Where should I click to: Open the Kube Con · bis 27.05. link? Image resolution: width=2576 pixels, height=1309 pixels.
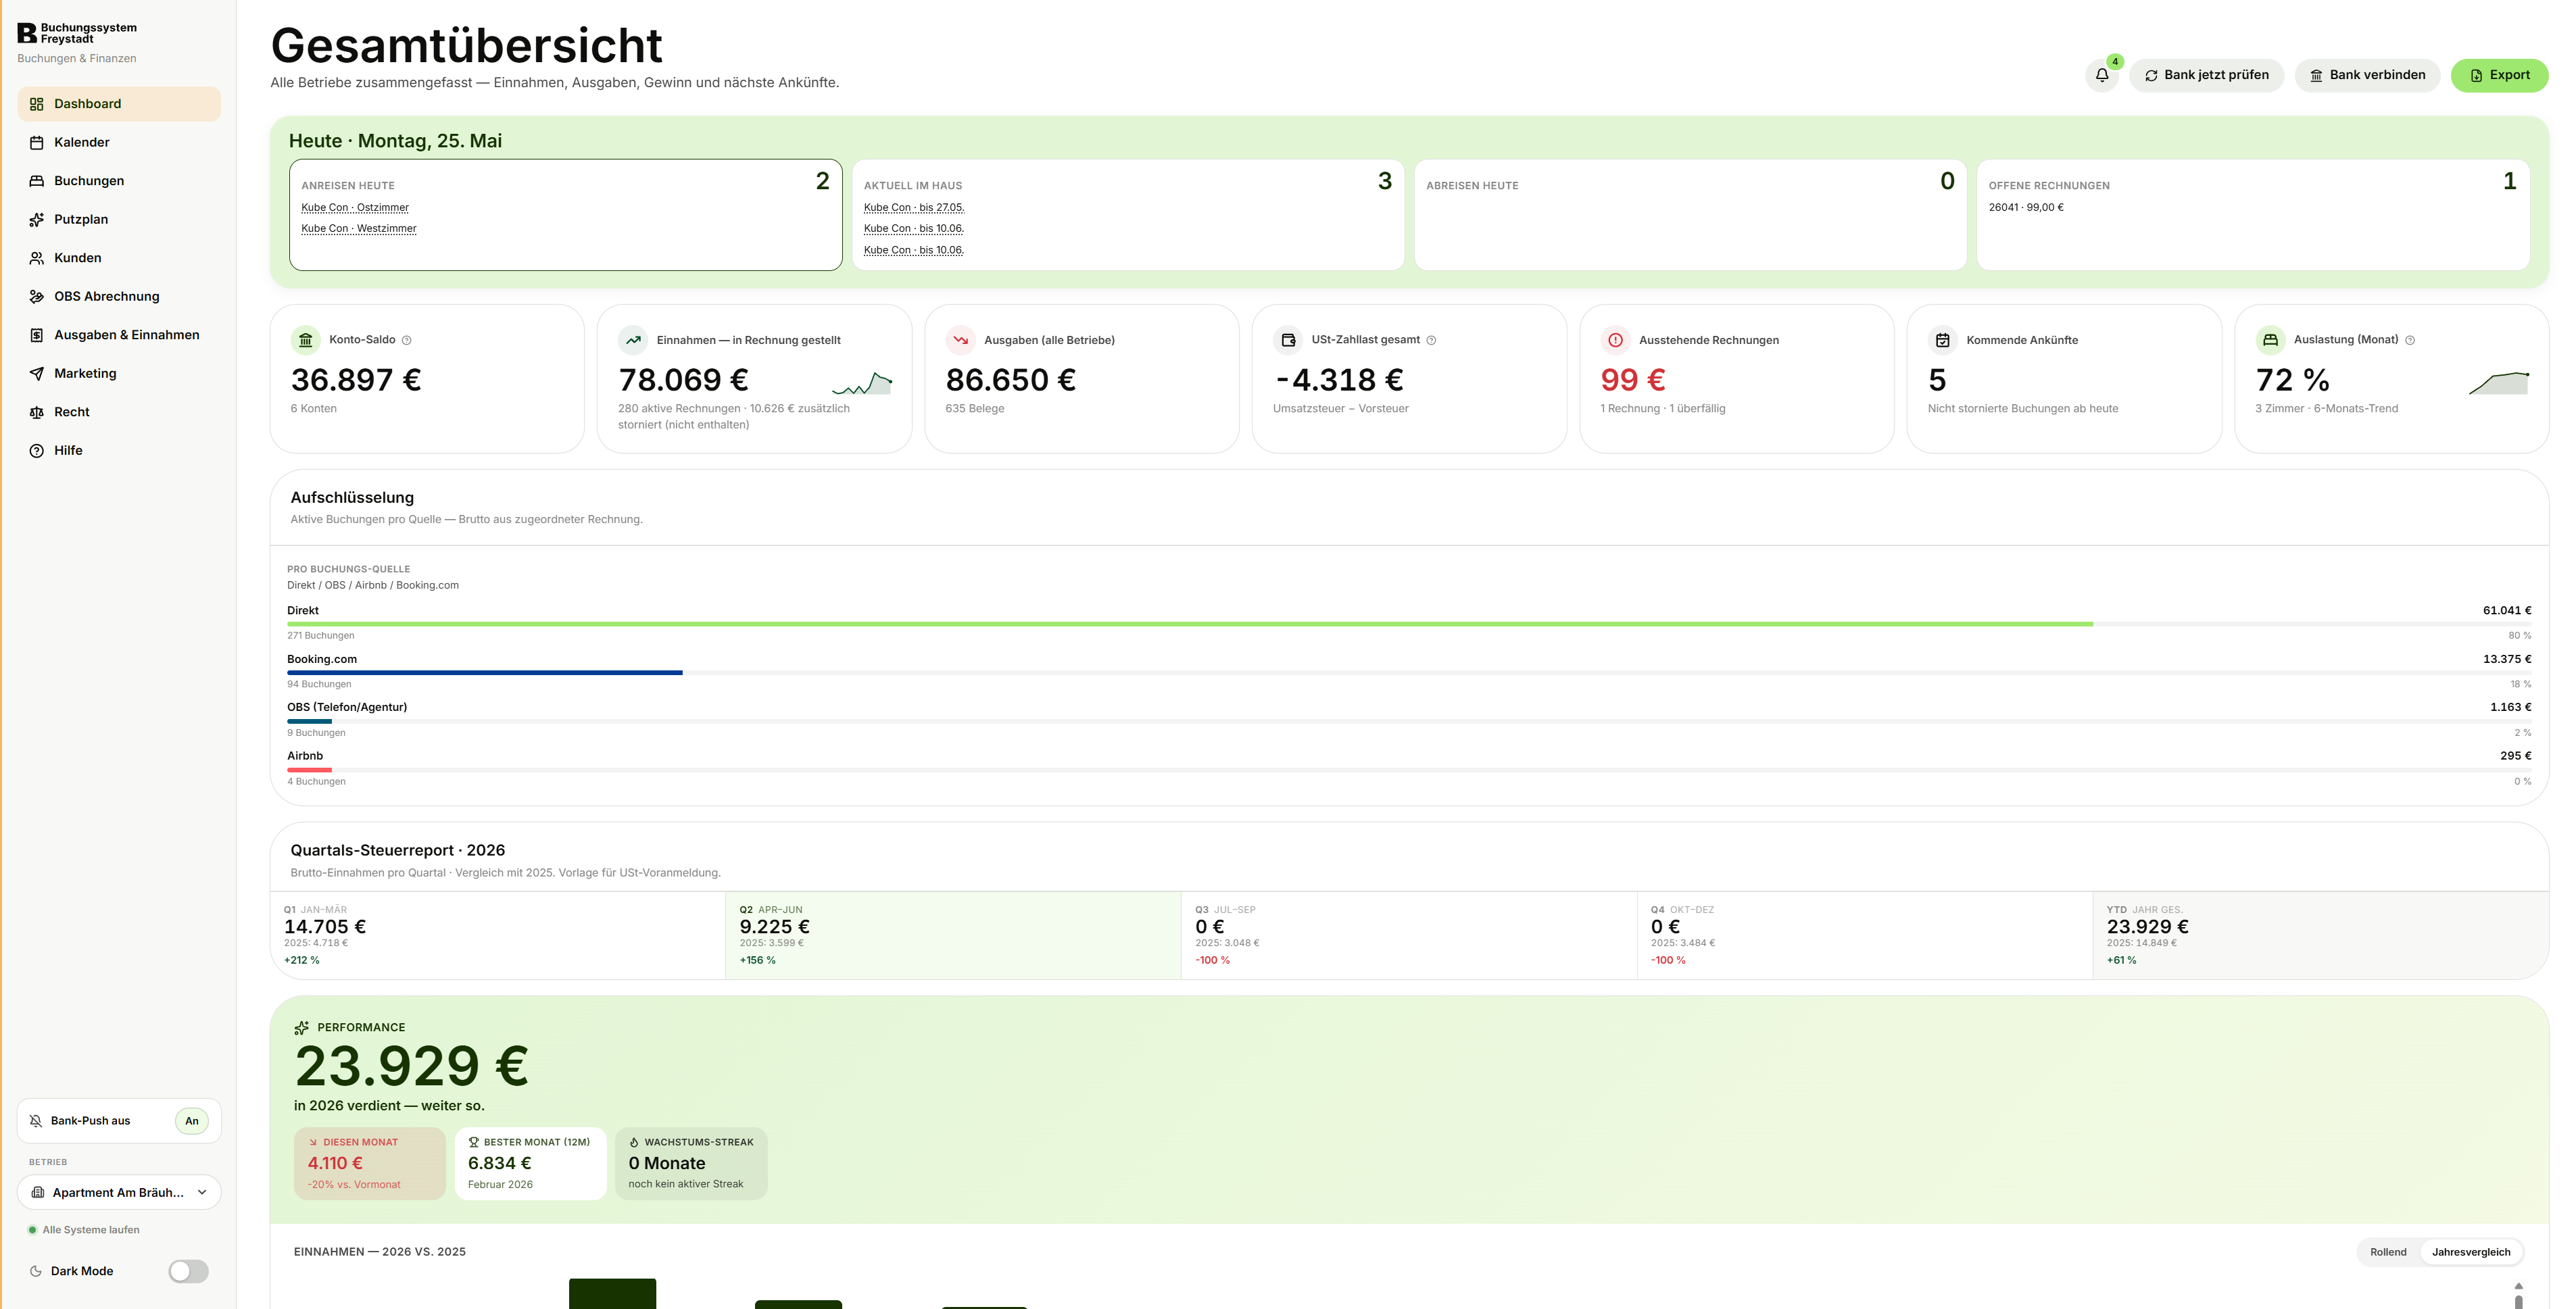(914, 208)
